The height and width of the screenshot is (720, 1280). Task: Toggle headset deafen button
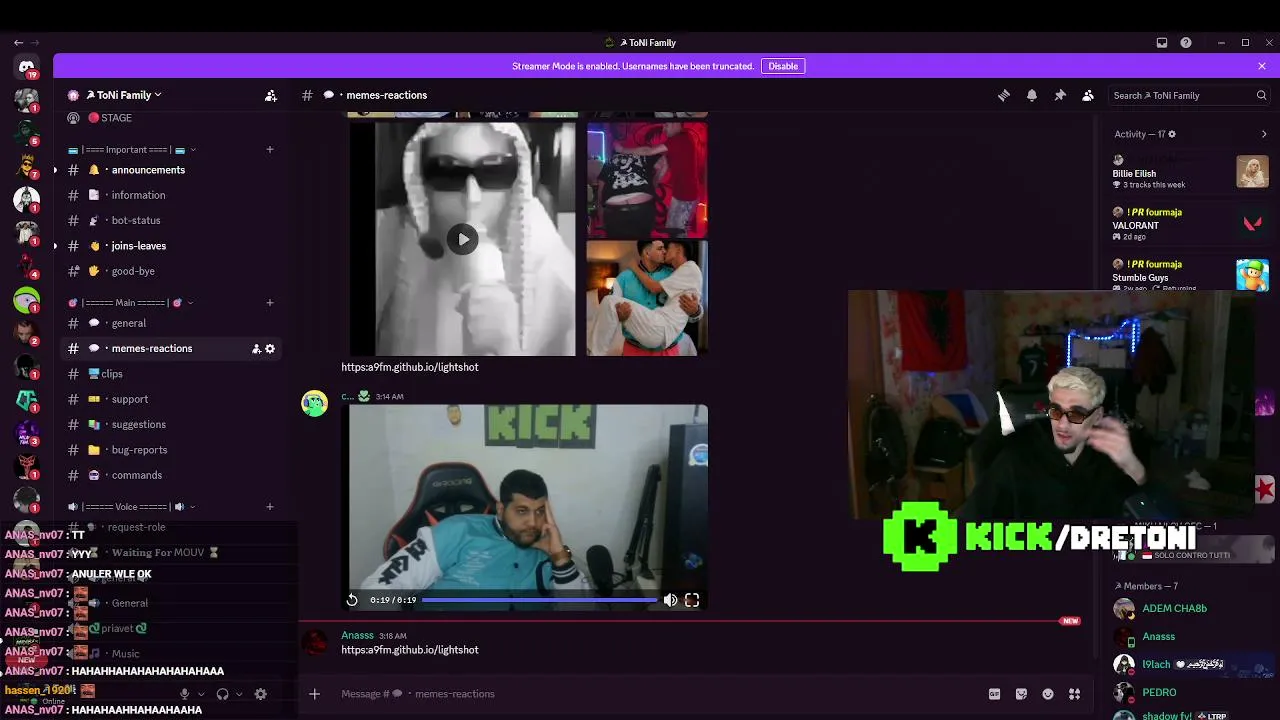pyautogui.click(x=223, y=694)
